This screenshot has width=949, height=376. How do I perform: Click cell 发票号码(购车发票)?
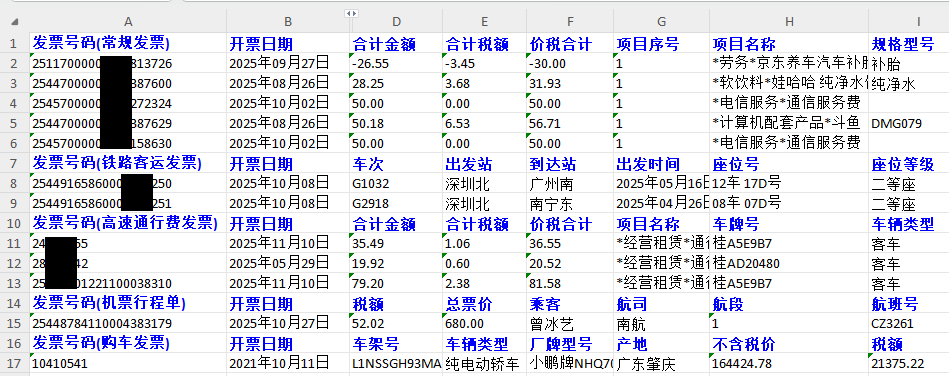coord(128,343)
